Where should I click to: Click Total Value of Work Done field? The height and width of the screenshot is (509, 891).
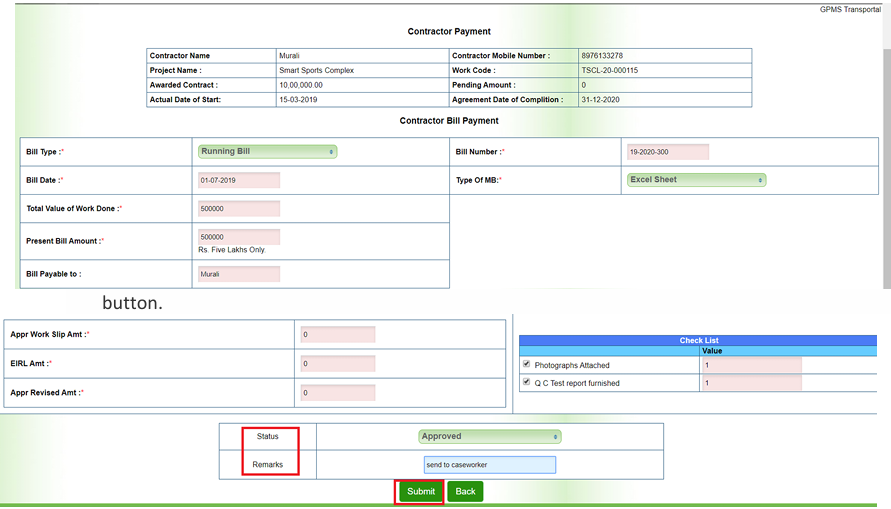click(239, 209)
